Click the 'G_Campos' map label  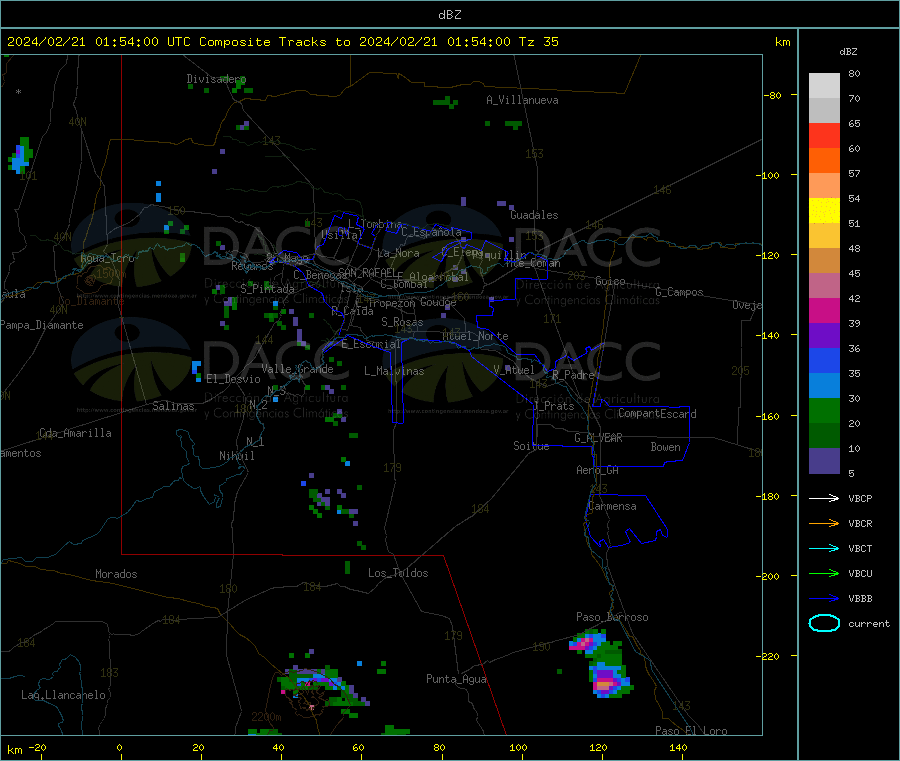pos(679,292)
